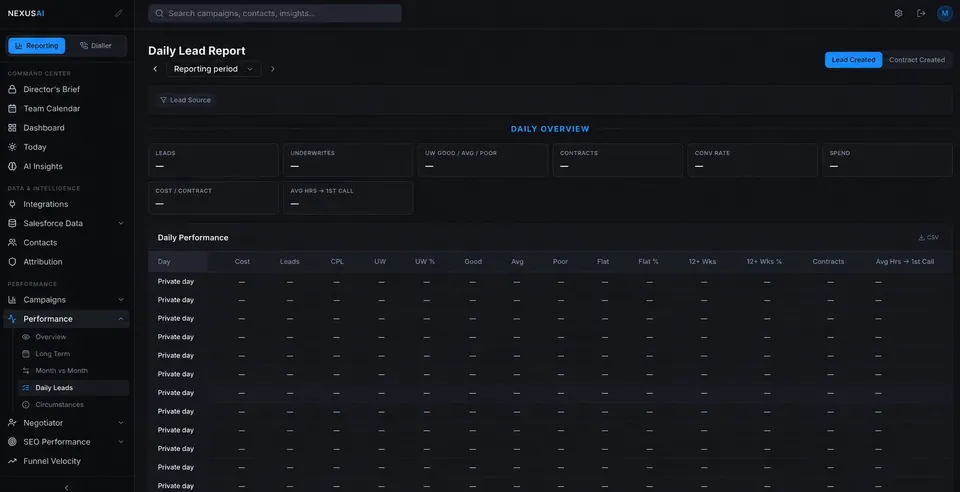Image resolution: width=960 pixels, height=492 pixels.
Task: Click the Month vs Month swap icon
Action: pos(26,371)
